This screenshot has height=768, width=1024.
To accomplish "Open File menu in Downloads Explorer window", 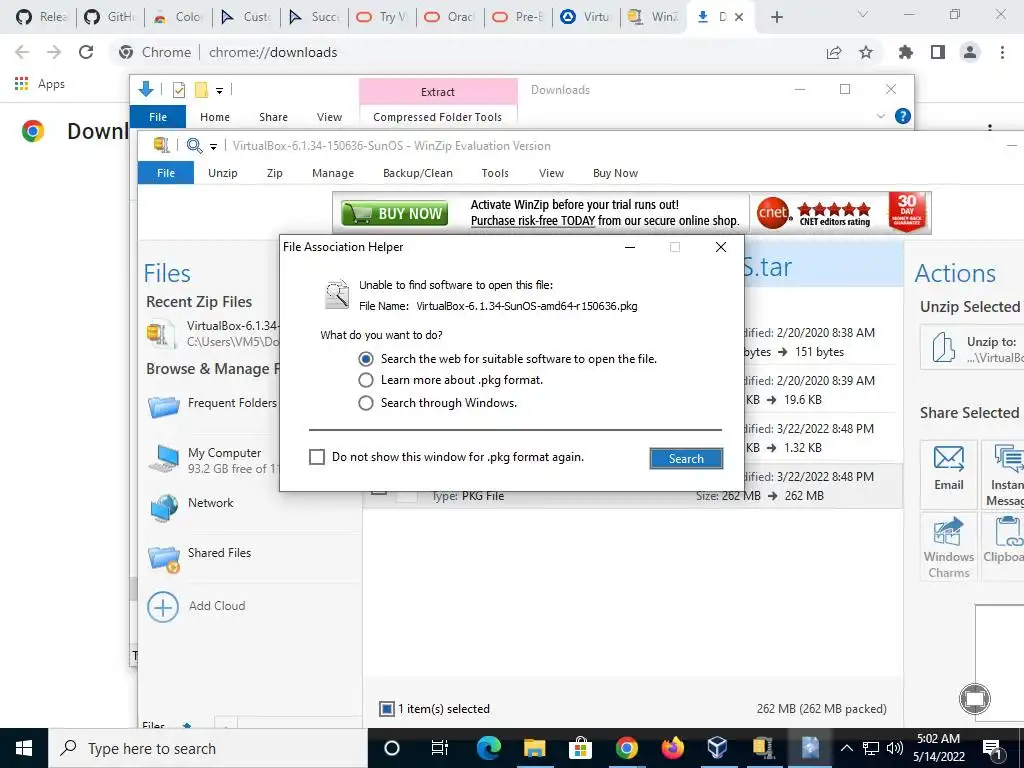I will point(158,117).
